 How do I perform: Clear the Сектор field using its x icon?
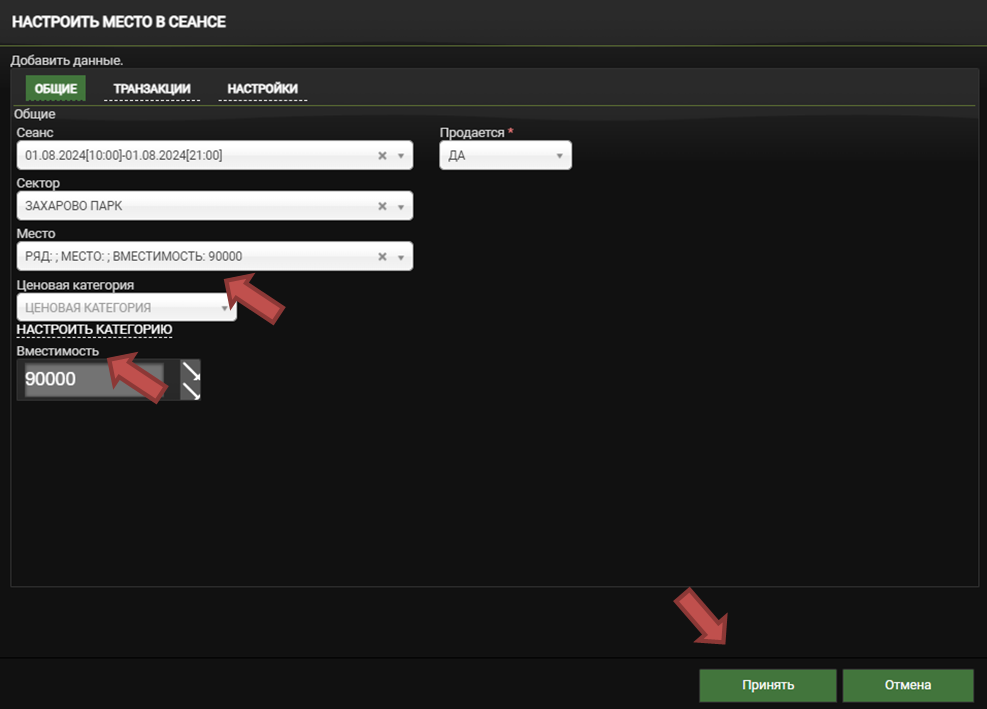381,206
